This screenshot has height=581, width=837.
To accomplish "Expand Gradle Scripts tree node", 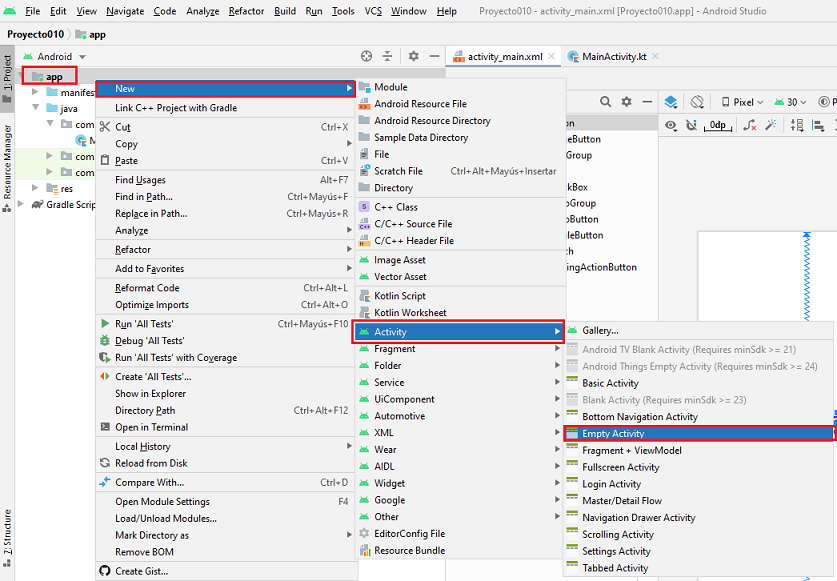I will coord(20,203).
